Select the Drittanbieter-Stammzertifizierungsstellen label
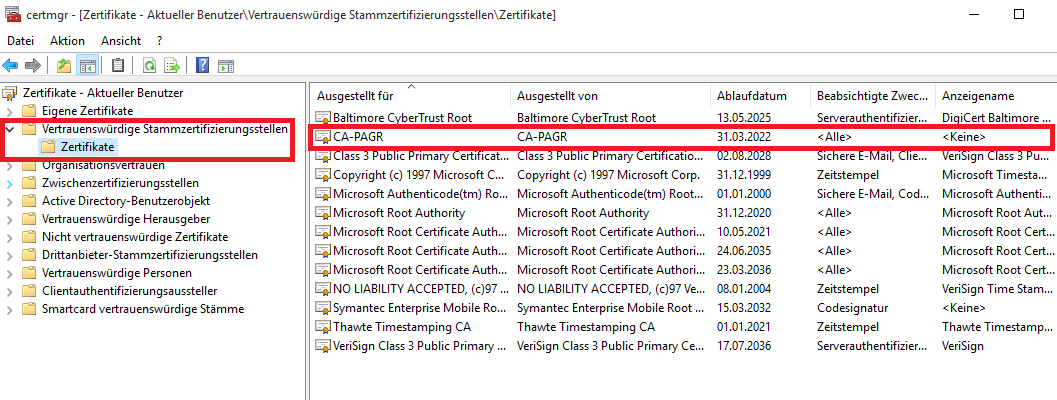This screenshot has height=400, width=1057. click(x=150, y=255)
